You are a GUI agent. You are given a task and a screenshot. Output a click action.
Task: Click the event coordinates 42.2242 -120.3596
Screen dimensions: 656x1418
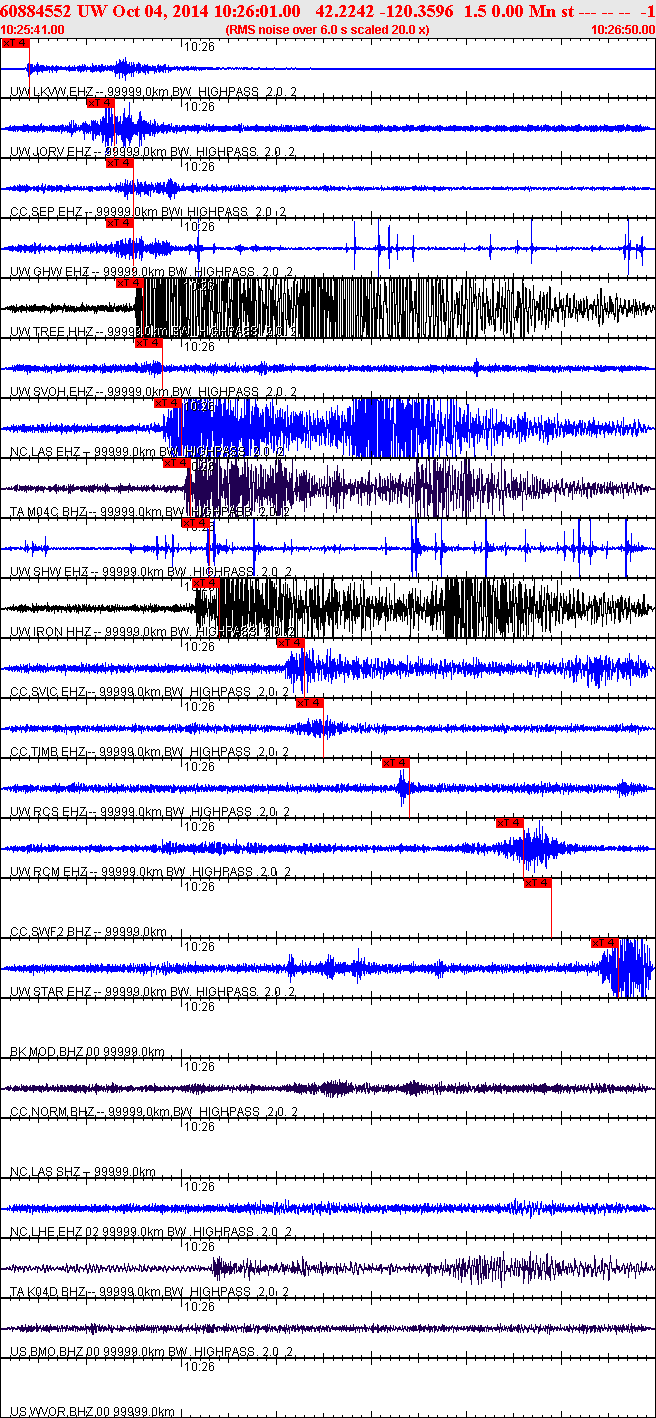point(384,11)
